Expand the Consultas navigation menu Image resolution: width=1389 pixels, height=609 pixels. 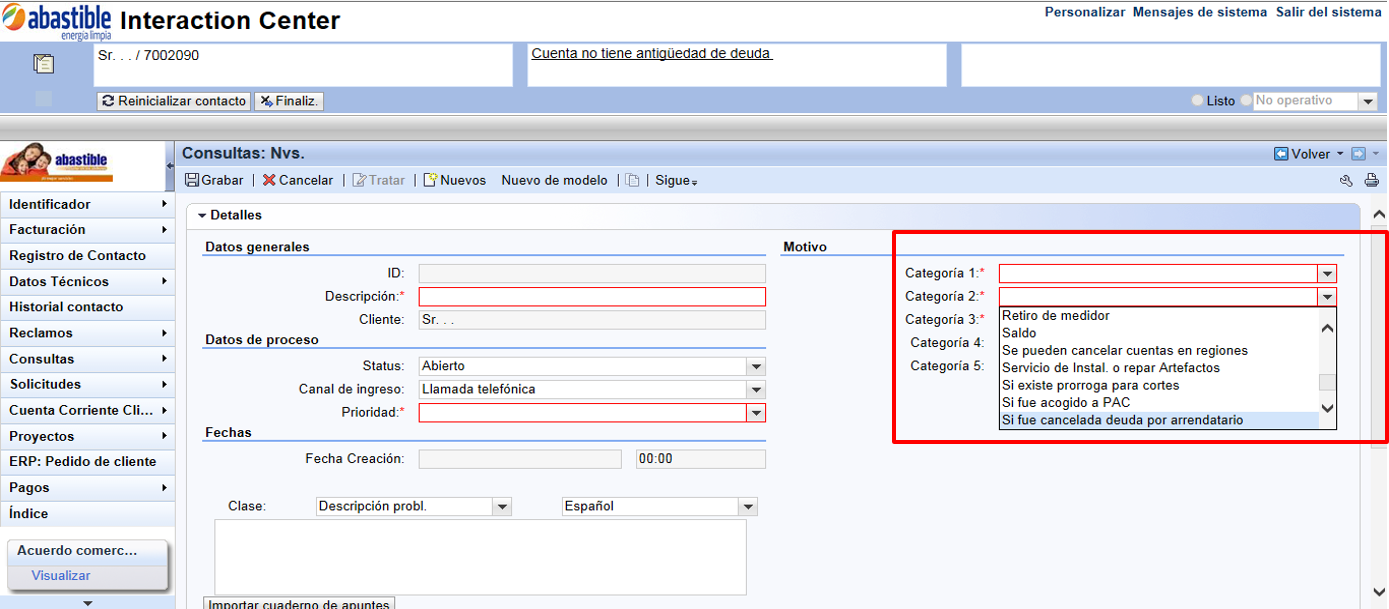tap(87, 359)
